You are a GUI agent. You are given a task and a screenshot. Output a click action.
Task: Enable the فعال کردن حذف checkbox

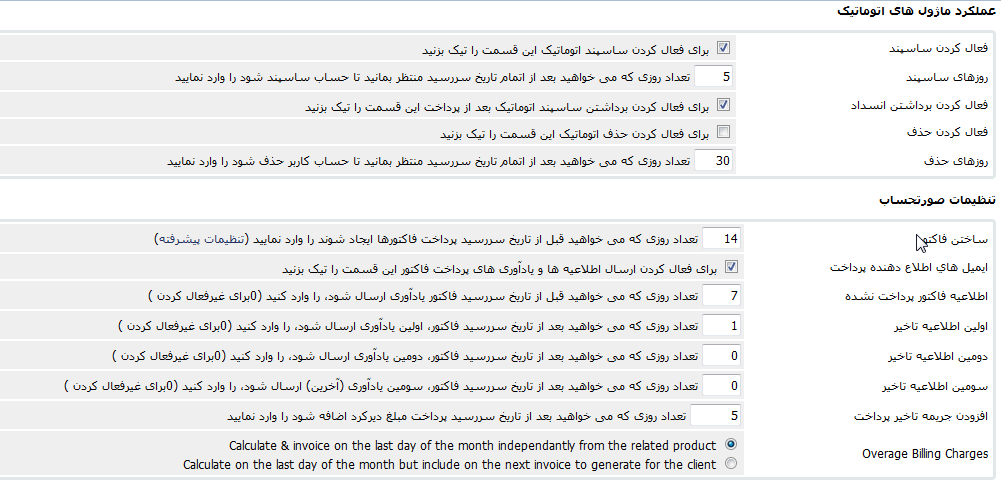pyautogui.click(x=723, y=132)
